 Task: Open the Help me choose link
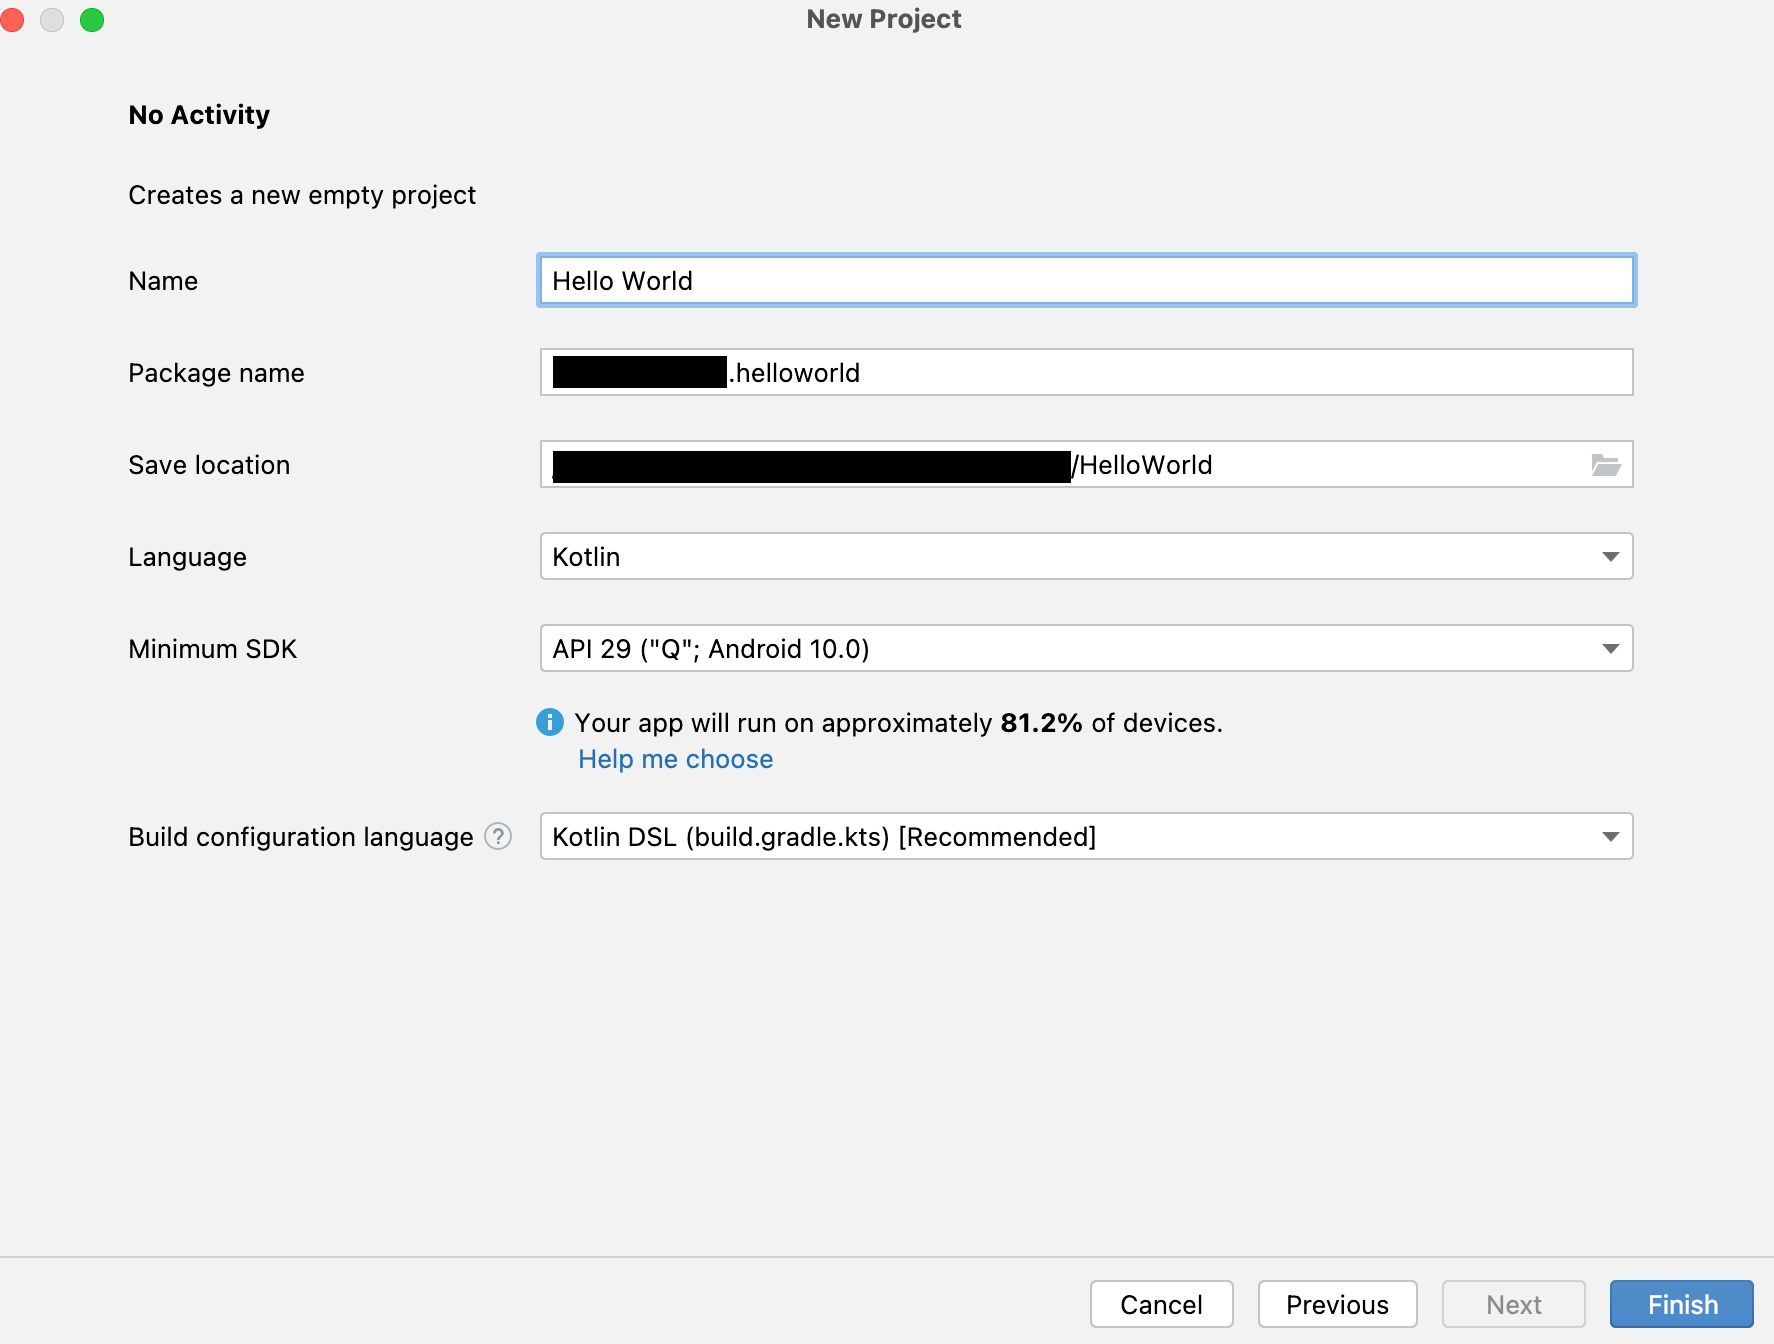point(675,759)
